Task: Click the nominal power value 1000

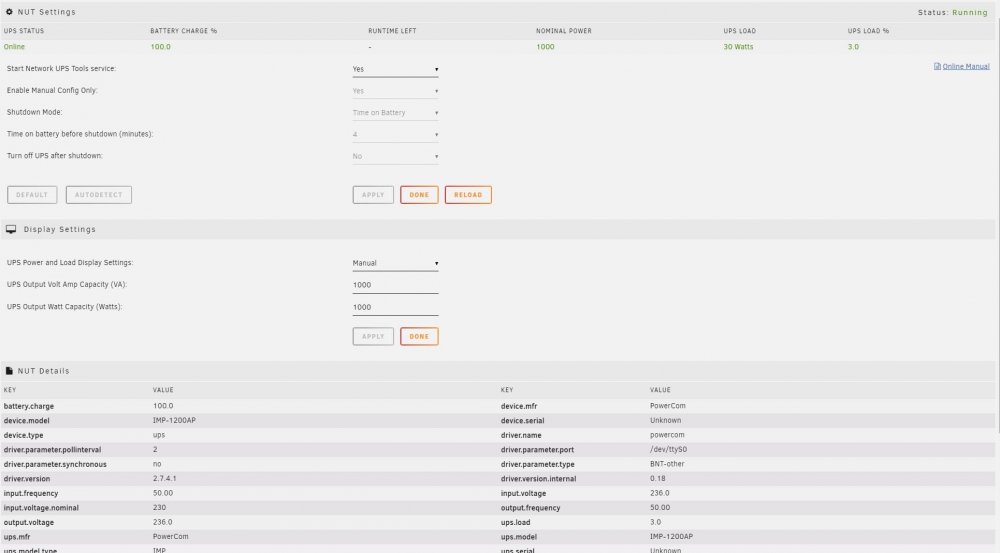Action: pyautogui.click(x=545, y=47)
